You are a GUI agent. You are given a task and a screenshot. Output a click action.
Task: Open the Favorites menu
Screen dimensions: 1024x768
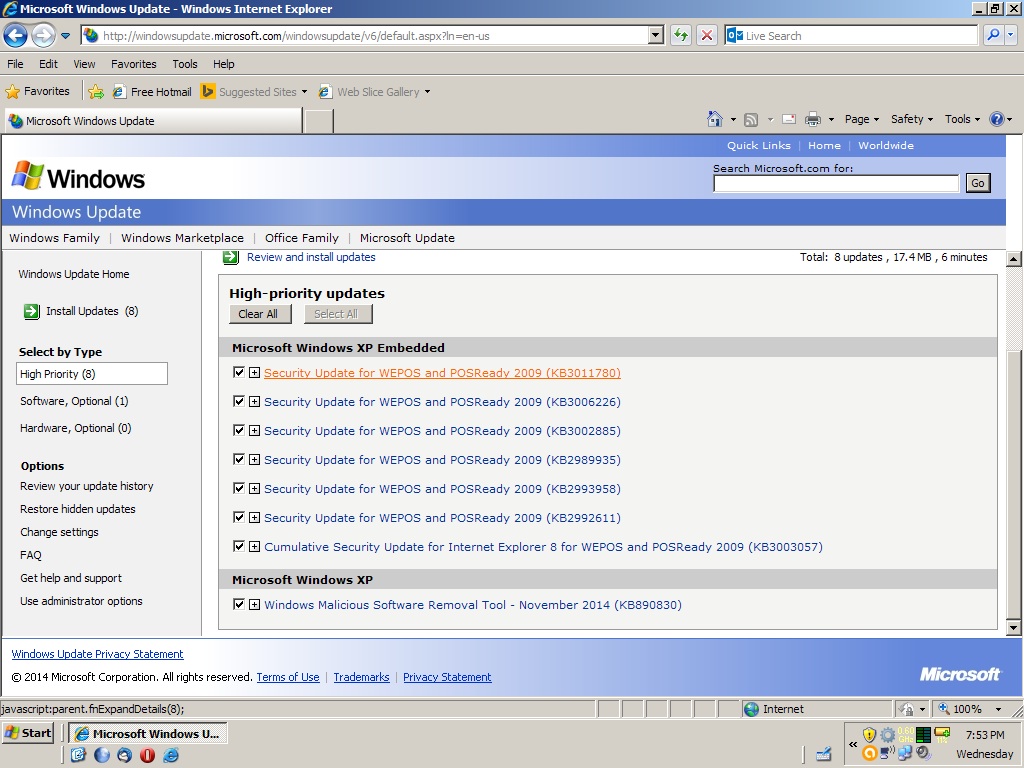click(x=134, y=64)
